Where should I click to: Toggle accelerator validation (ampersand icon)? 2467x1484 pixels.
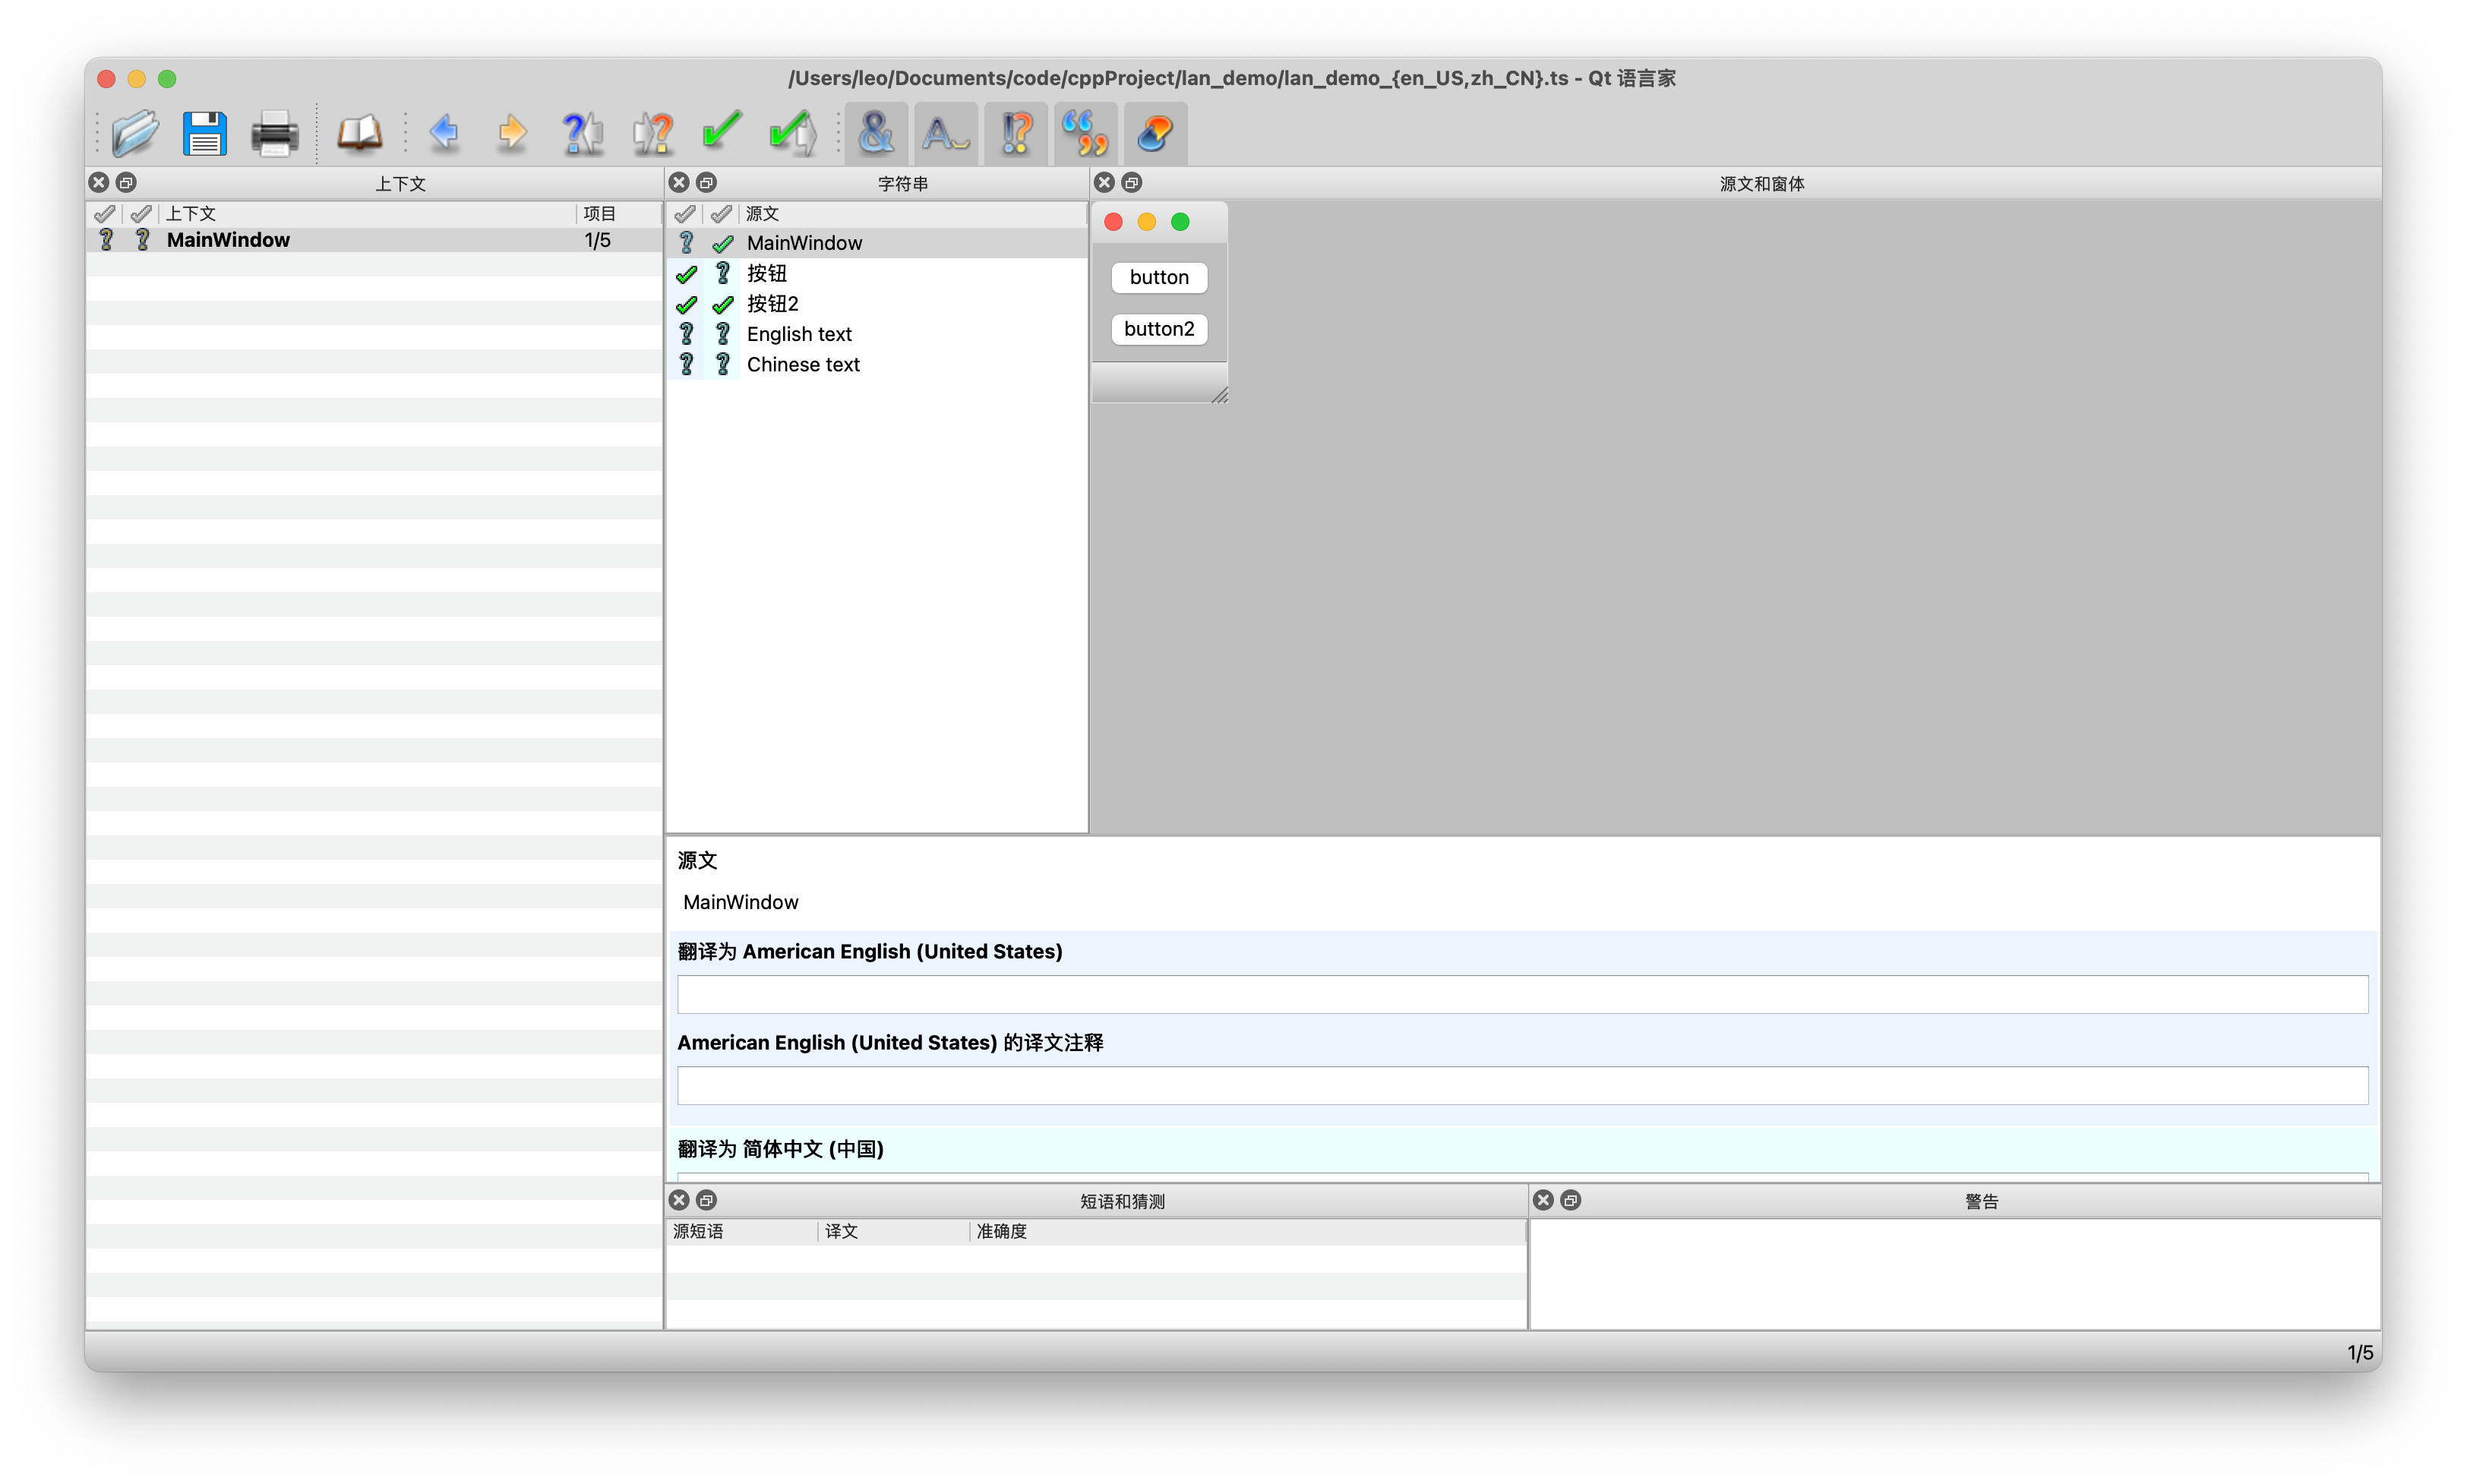pyautogui.click(x=876, y=133)
